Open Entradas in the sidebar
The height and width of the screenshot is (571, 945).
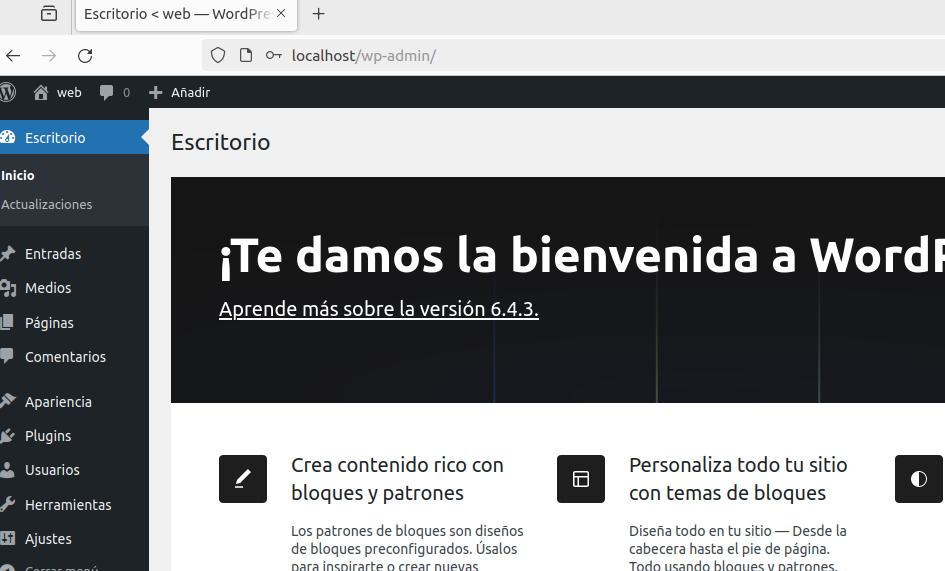pyautogui.click(x=53, y=254)
